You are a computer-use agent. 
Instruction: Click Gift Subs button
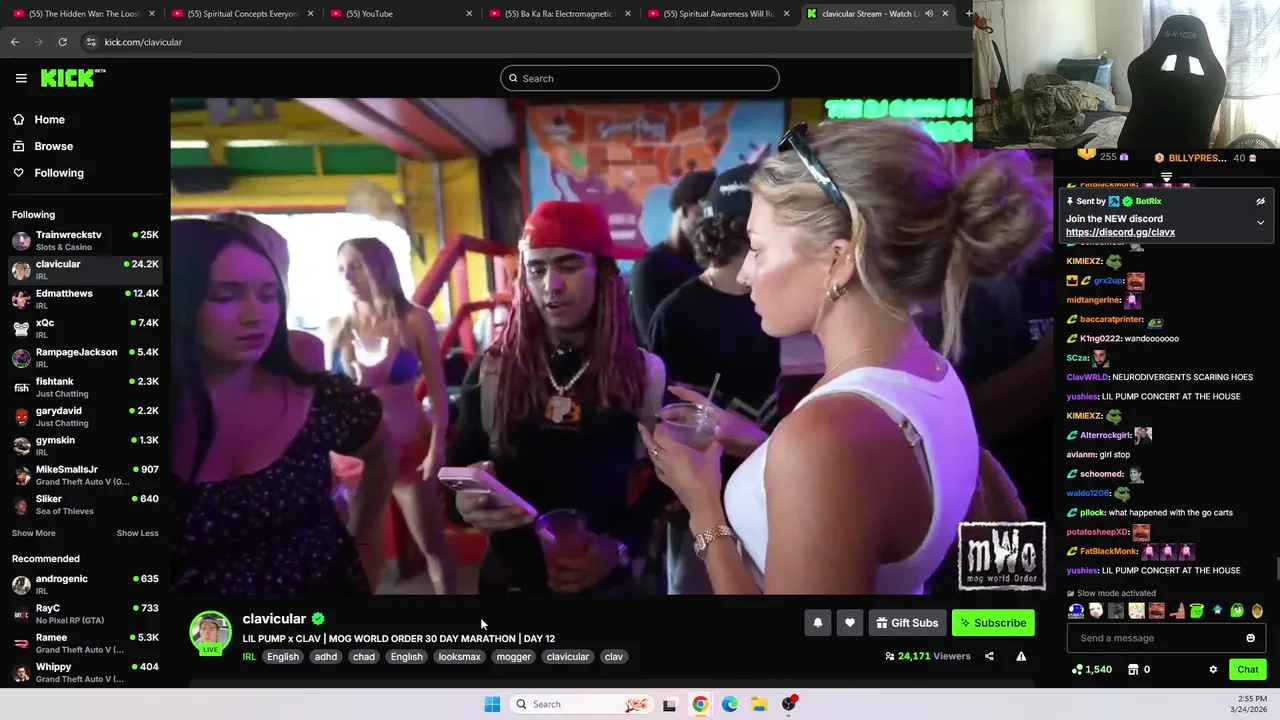[x=907, y=623]
